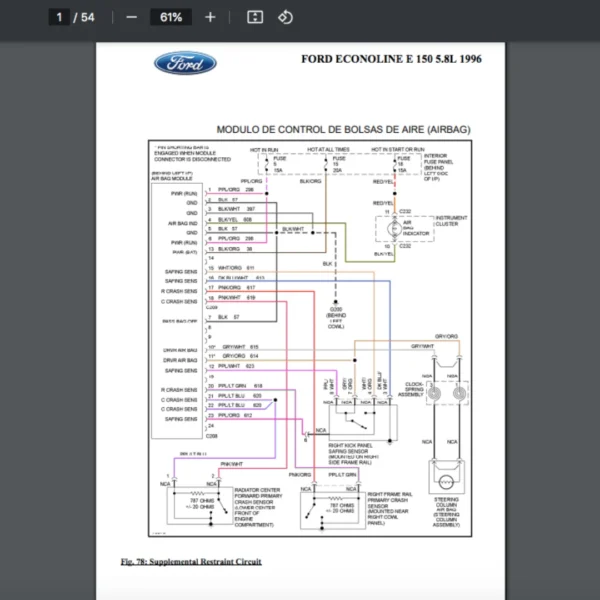
Task: Toggle the fit to page icon
Action: click(254, 17)
